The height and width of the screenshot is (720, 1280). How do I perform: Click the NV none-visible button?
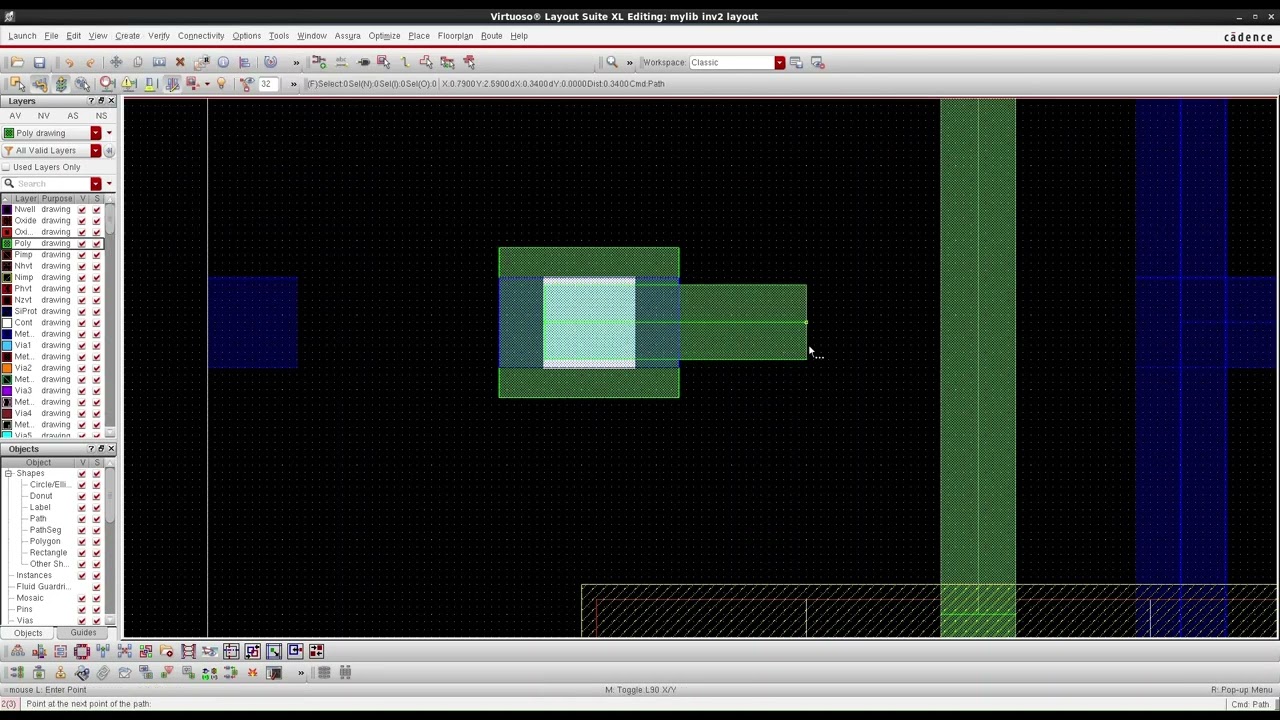point(43,116)
